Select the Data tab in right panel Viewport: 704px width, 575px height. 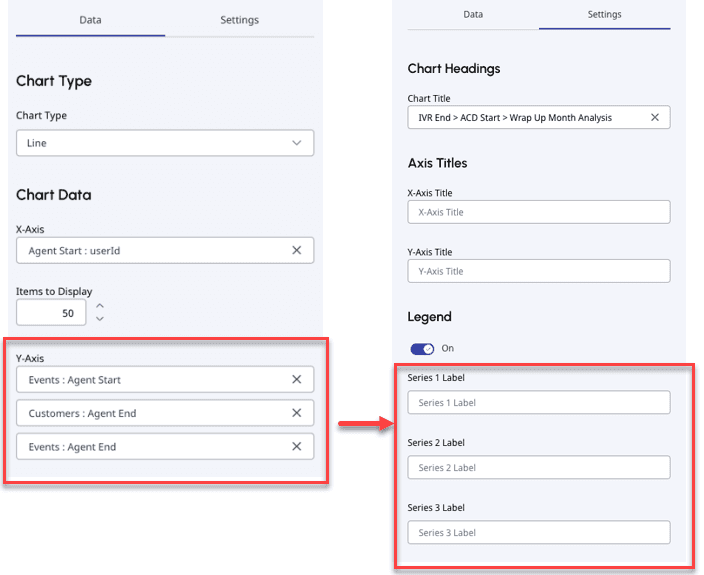coord(473,15)
